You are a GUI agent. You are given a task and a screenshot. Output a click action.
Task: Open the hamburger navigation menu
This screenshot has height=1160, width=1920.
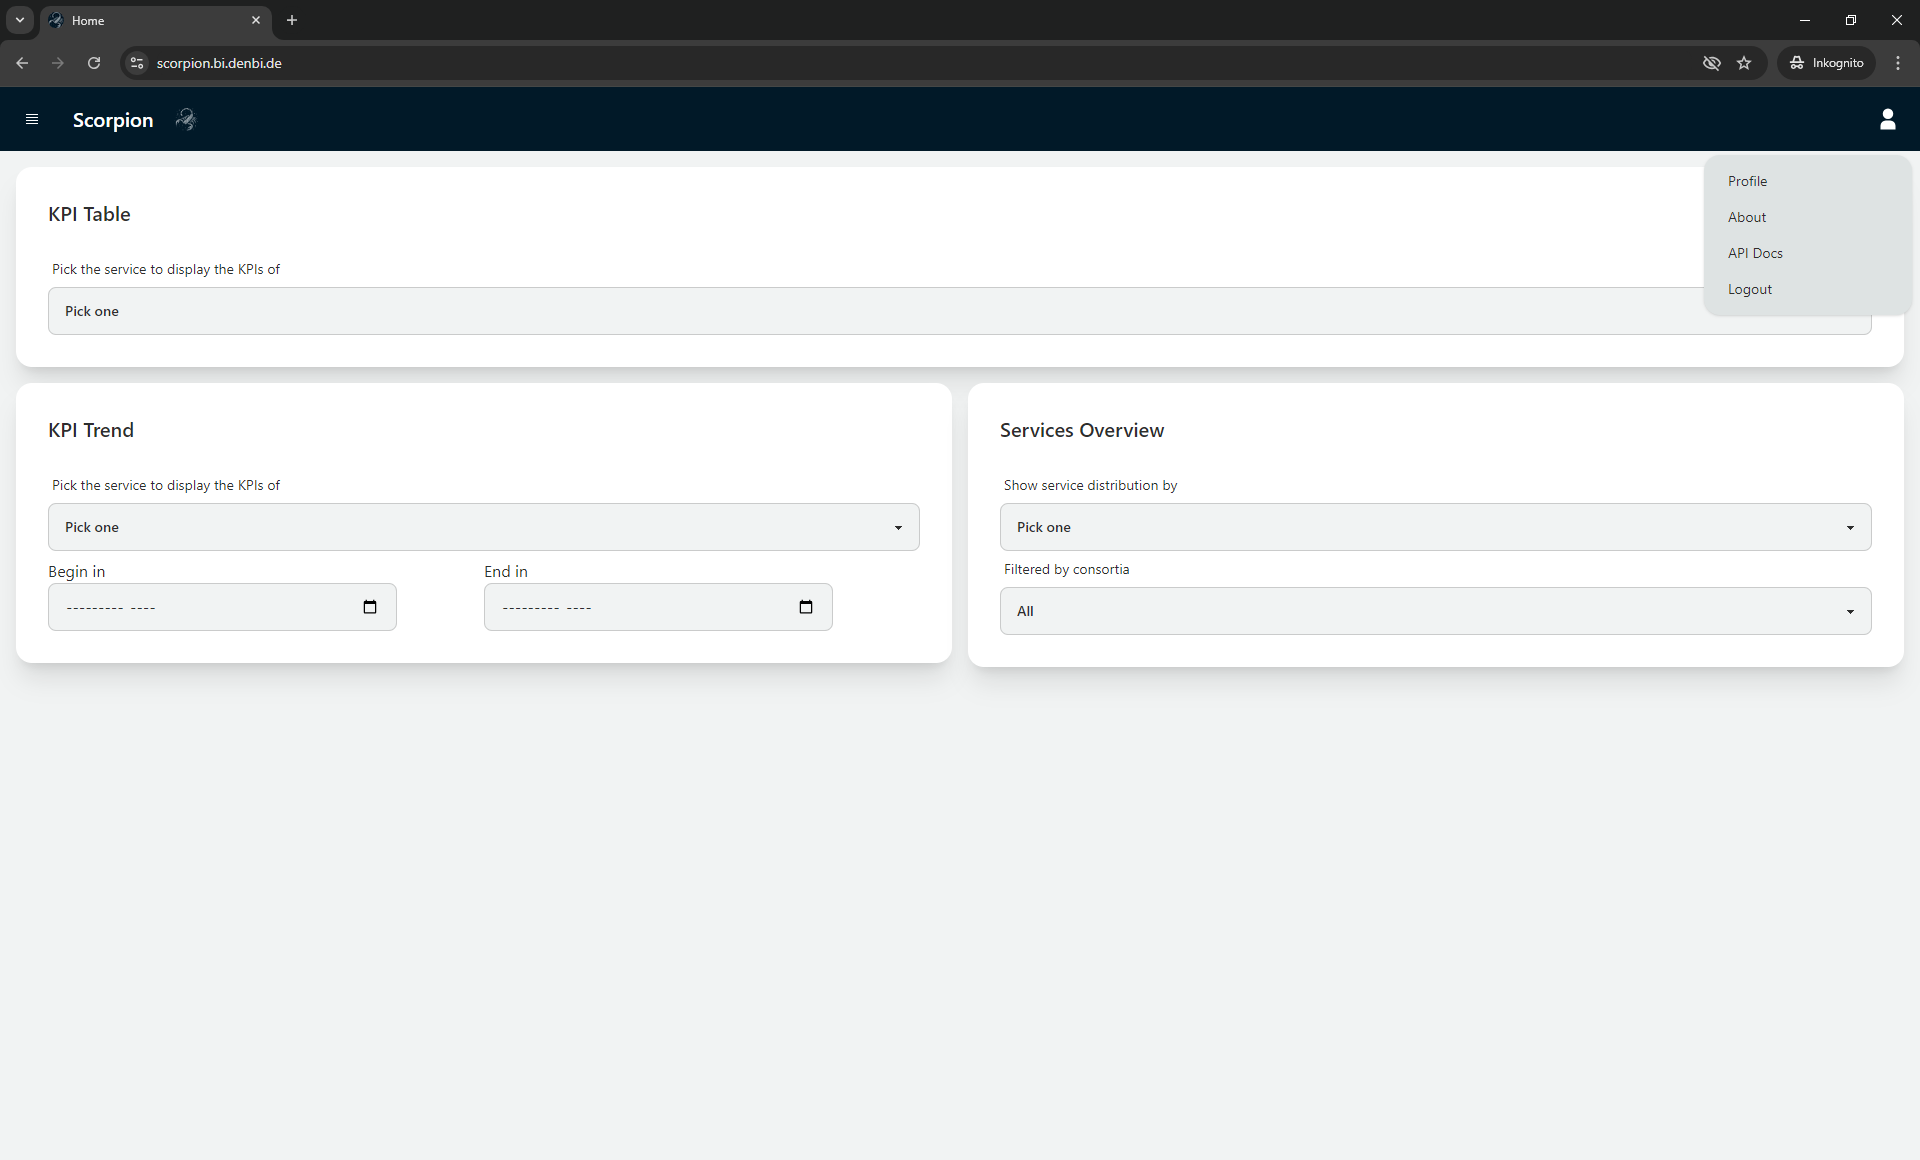coord(32,120)
